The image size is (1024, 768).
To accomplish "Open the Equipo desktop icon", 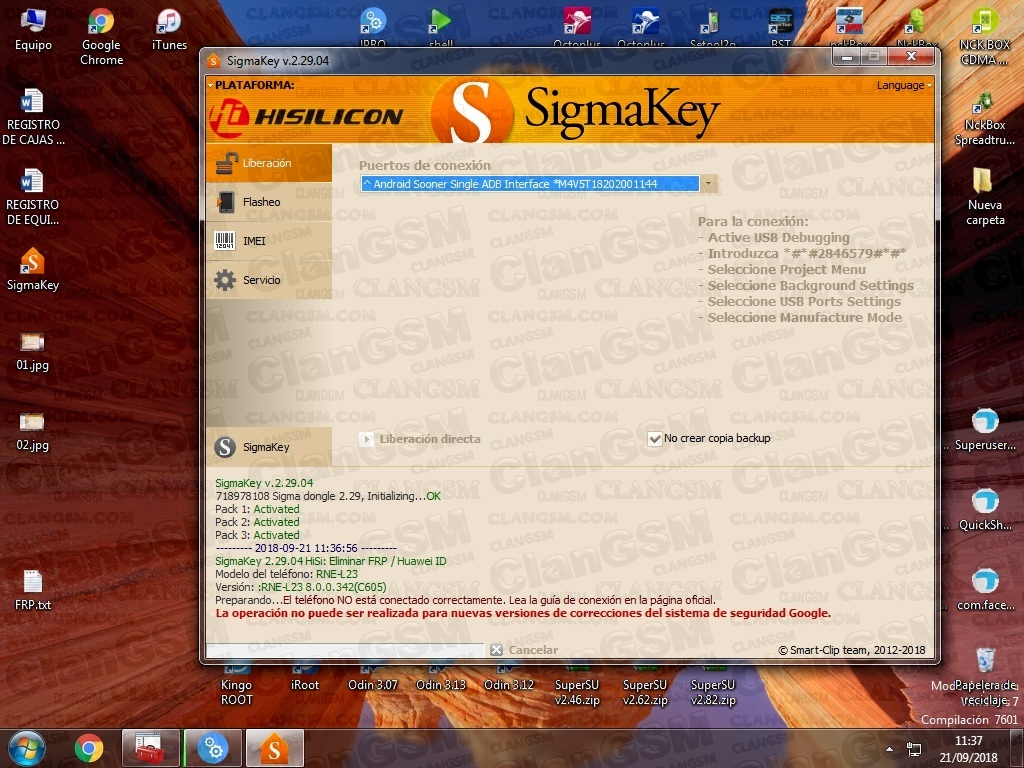I will tap(33, 30).
